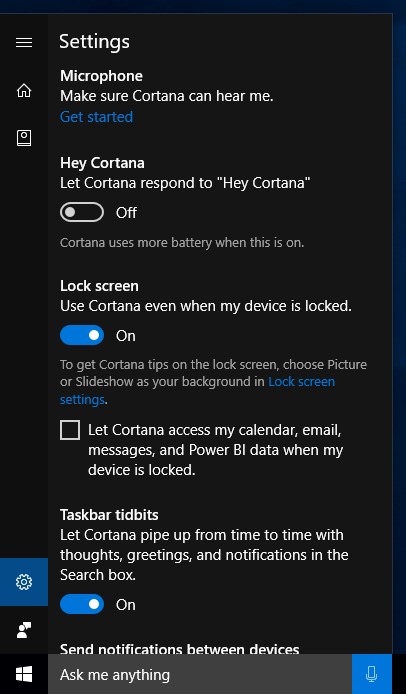Open the hamburger menu
This screenshot has width=406, height=694.
click(x=24, y=42)
